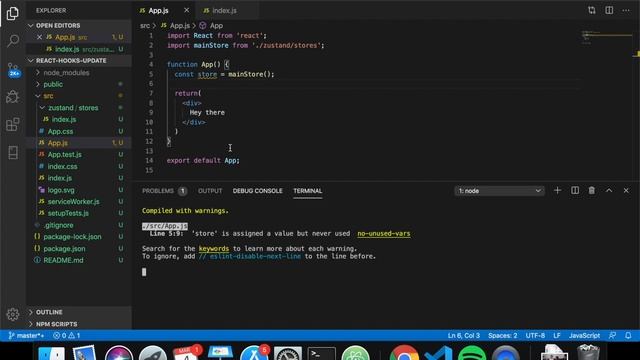Open App.css in the file tree
This screenshot has width=640, height=360.
click(x=60, y=131)
